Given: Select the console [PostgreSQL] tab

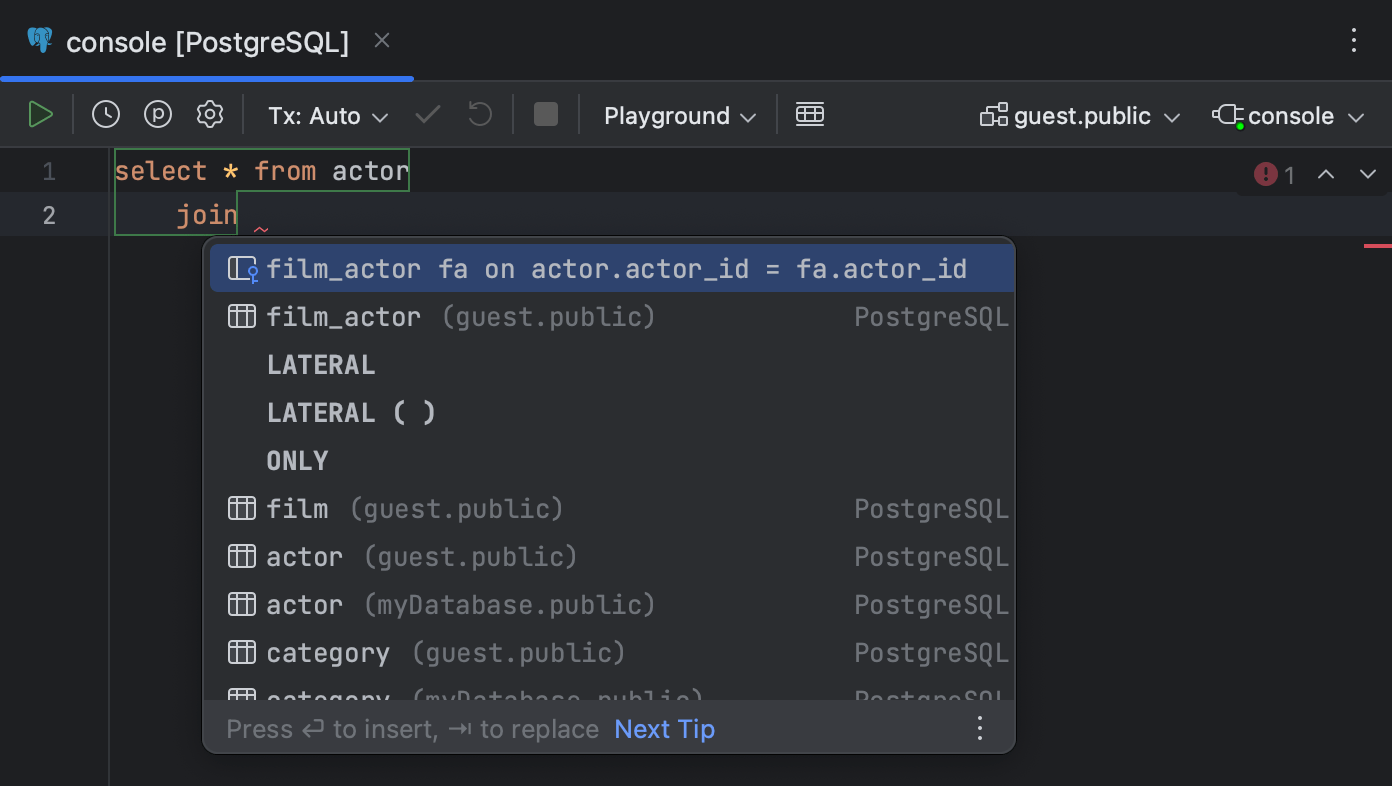Looking at the screenshot, I should pyautogui.click(x=205, y=42).
